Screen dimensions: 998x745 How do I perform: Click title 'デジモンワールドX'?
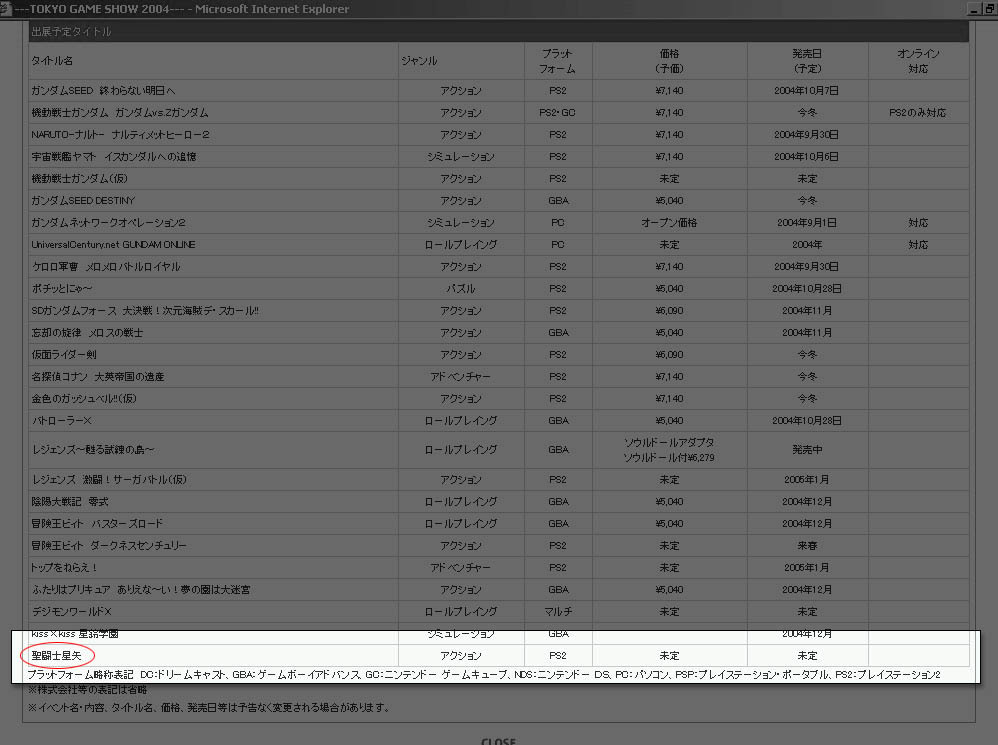(72, 611)
